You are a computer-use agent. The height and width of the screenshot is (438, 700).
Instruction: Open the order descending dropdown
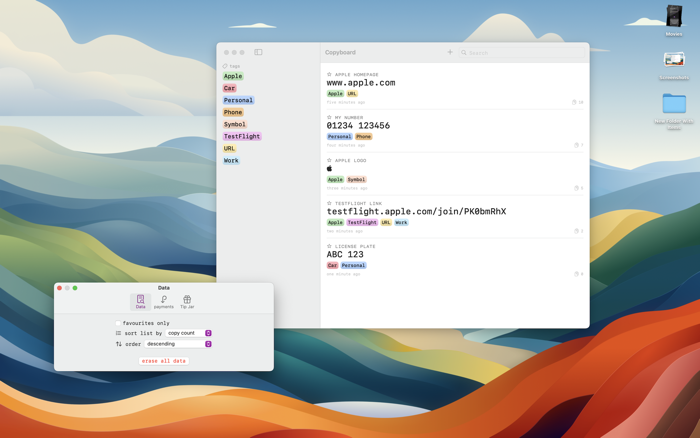point(178,344)
